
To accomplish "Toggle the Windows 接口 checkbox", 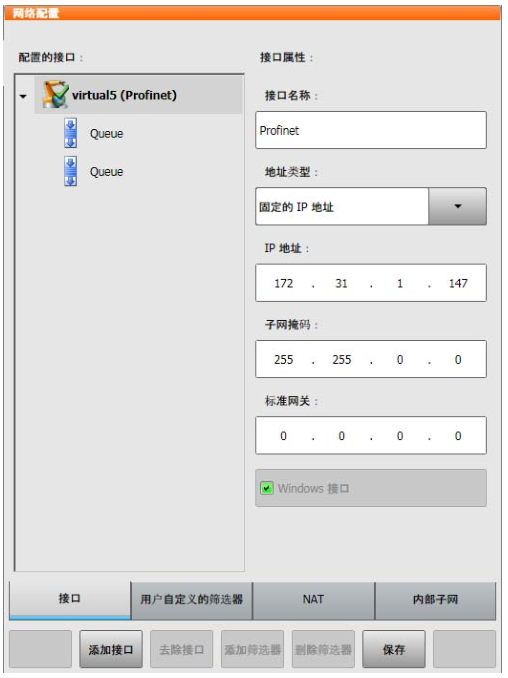I will click(267, 488).
